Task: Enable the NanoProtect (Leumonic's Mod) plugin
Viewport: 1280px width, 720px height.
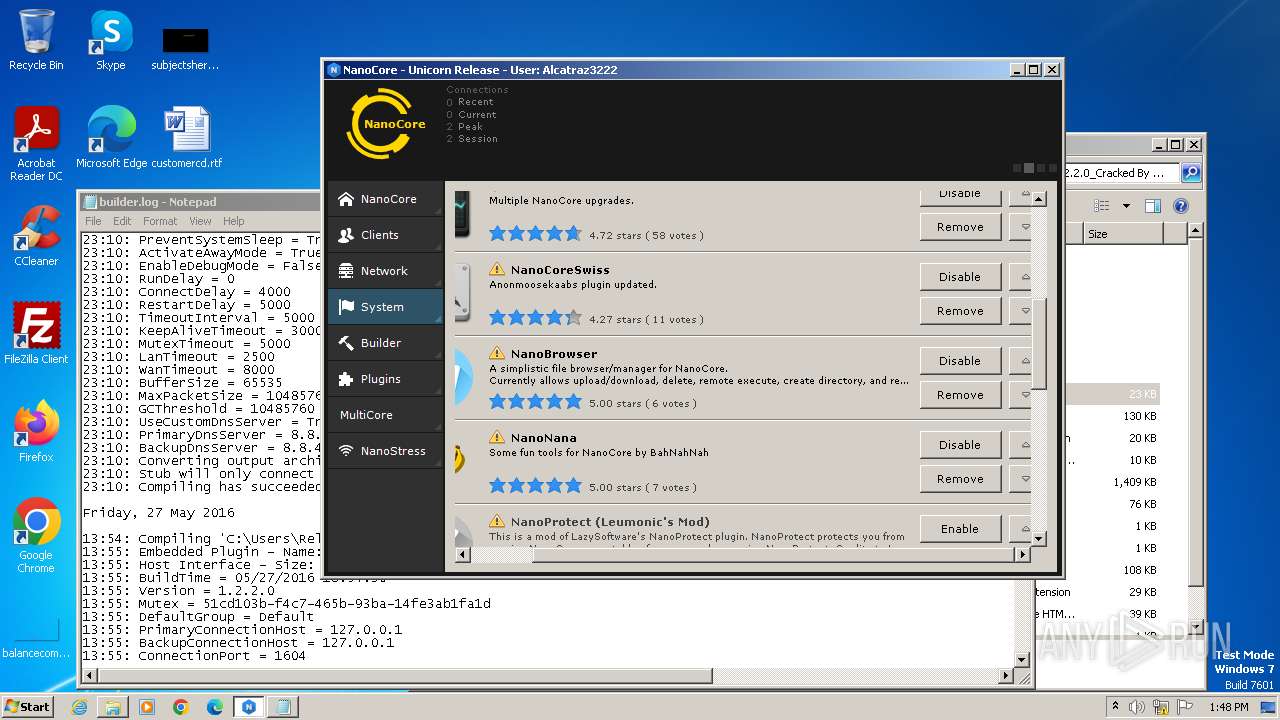Action: [960, 529]
